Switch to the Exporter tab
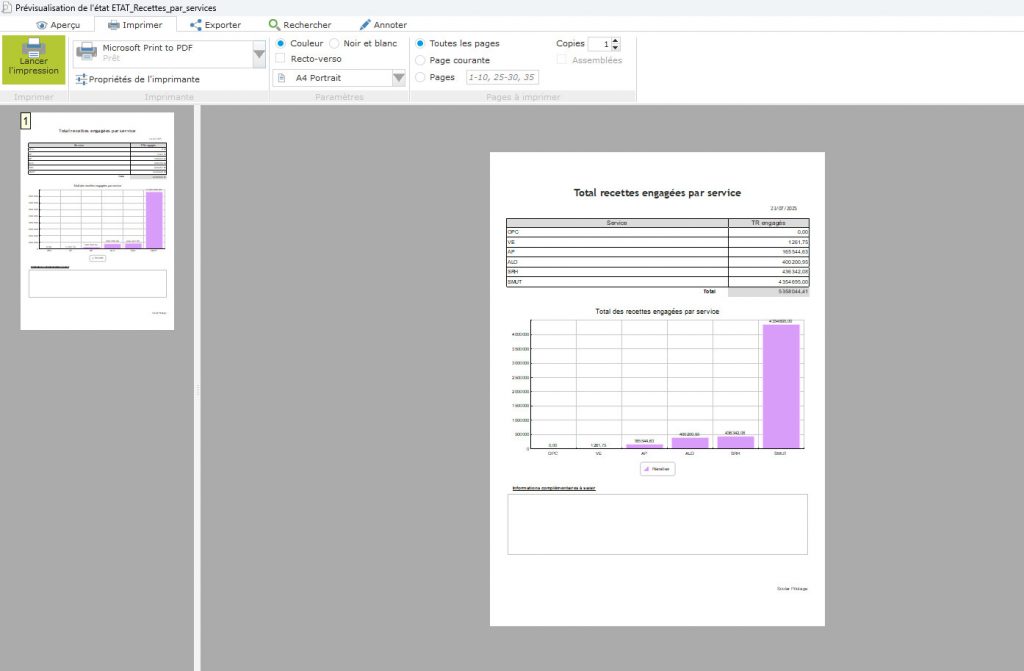1024x671 pixels. coord(215,25)
